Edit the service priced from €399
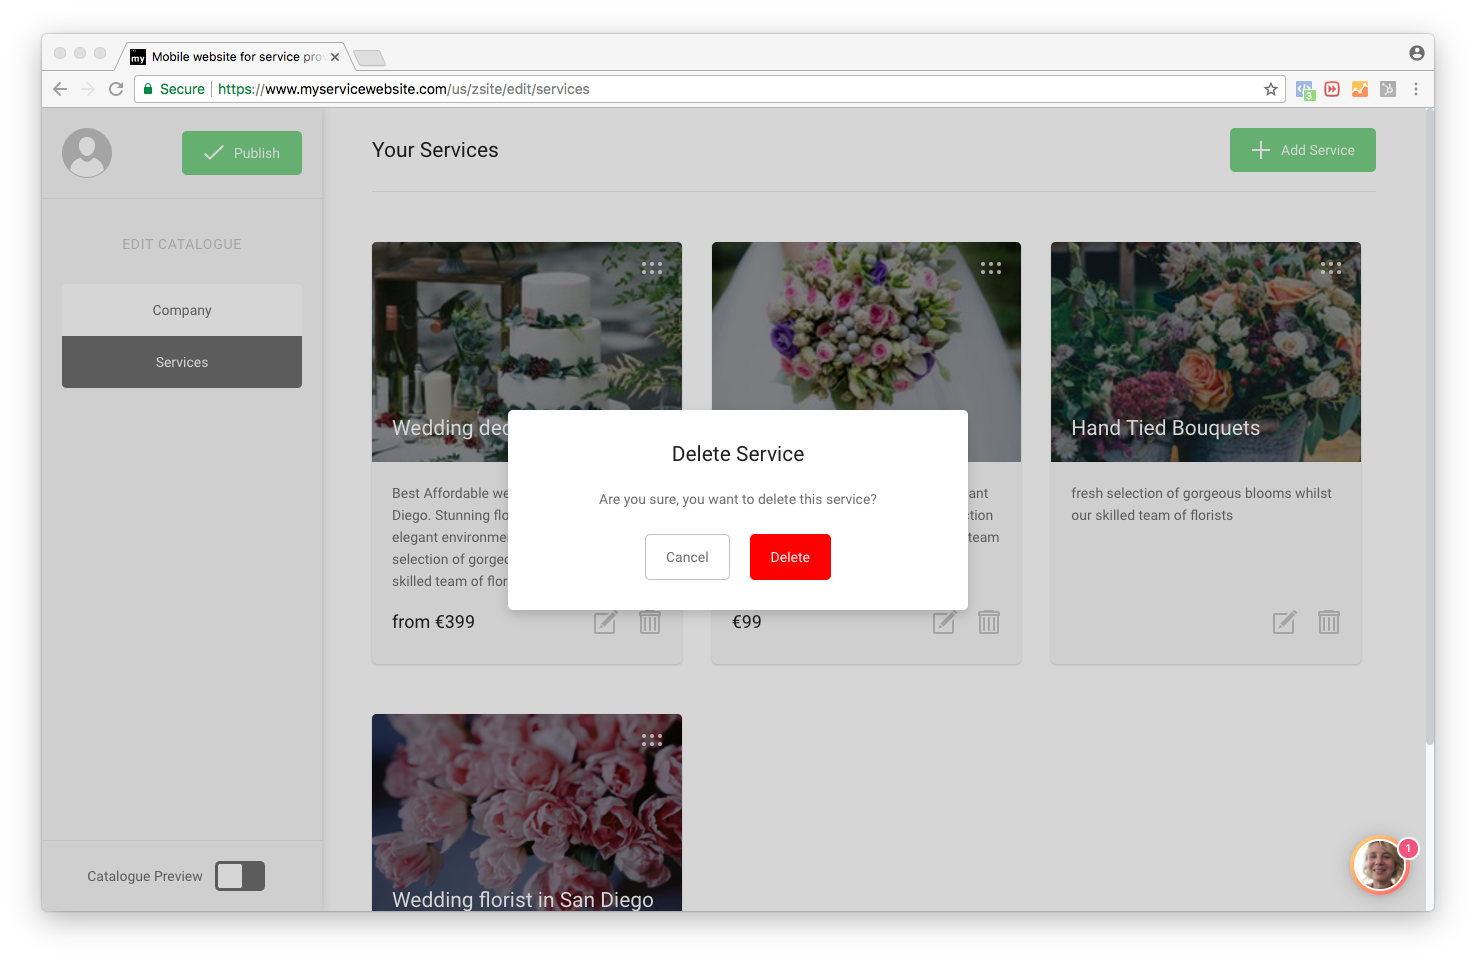The width and height of the screenshot is (1476, 961). (x=605, y=622)
